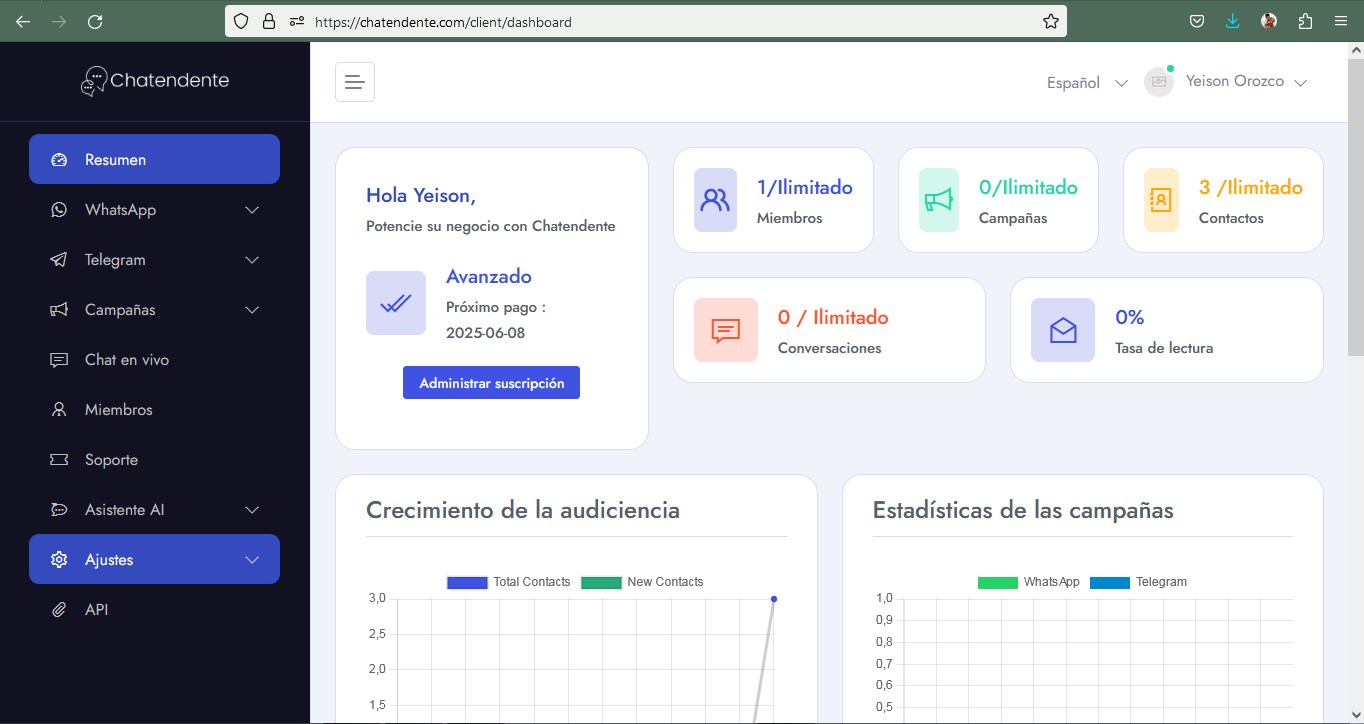Click the Asistente AI bot icon
Screen dimensions: 1364x724
[59, 510]
